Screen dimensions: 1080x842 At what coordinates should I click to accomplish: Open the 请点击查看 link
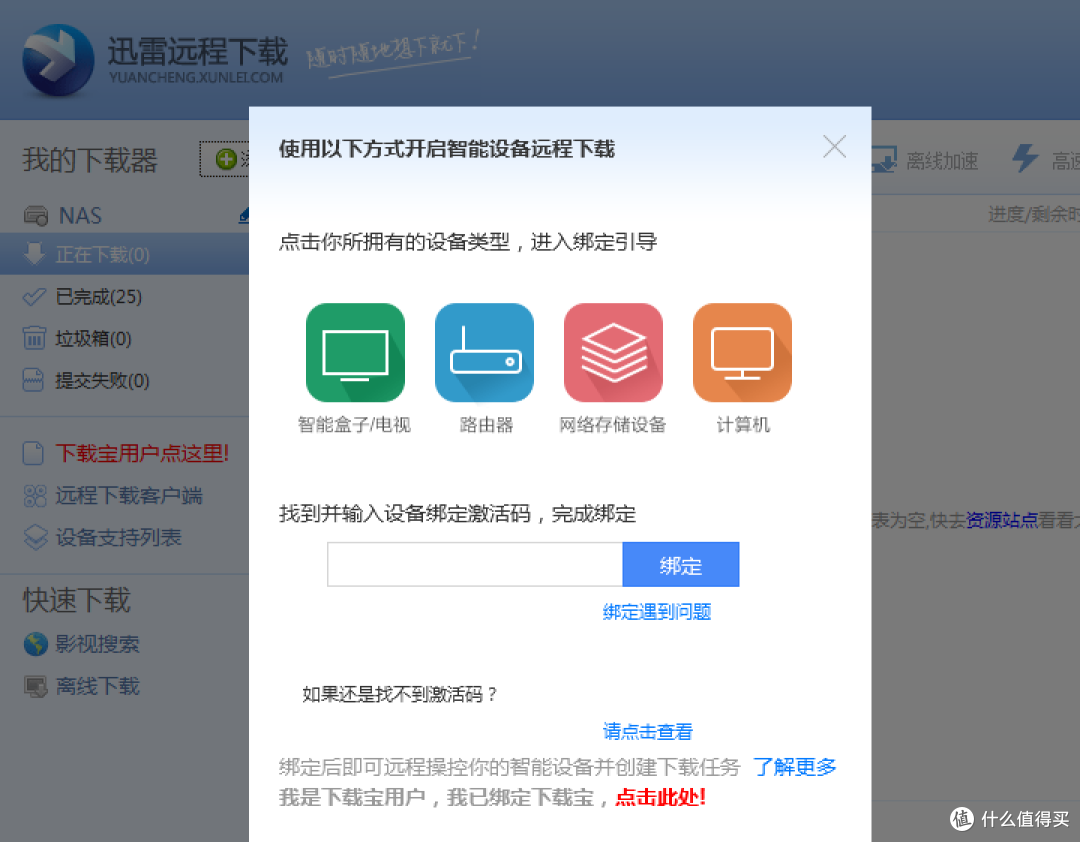647,731
